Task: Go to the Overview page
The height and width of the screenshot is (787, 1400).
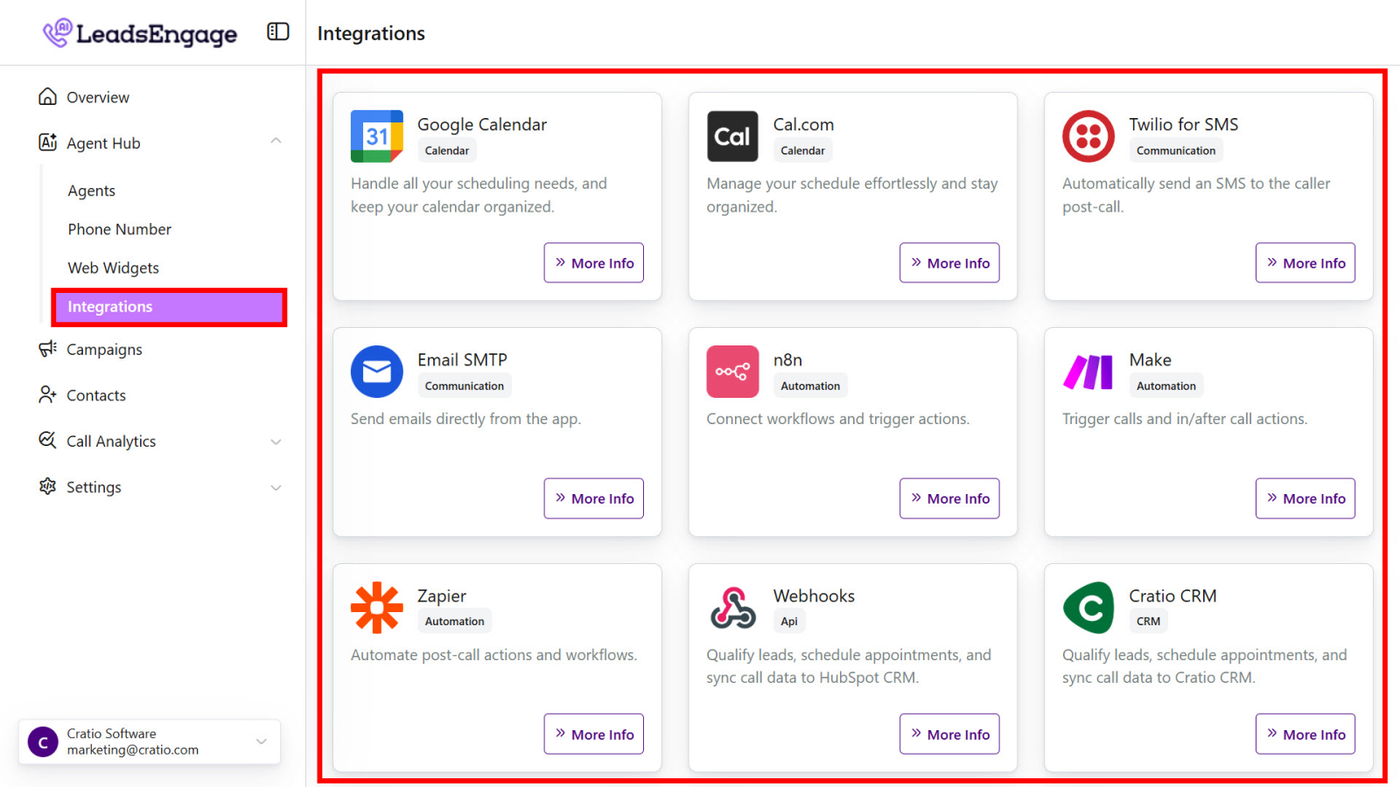Action: (98, 97)
